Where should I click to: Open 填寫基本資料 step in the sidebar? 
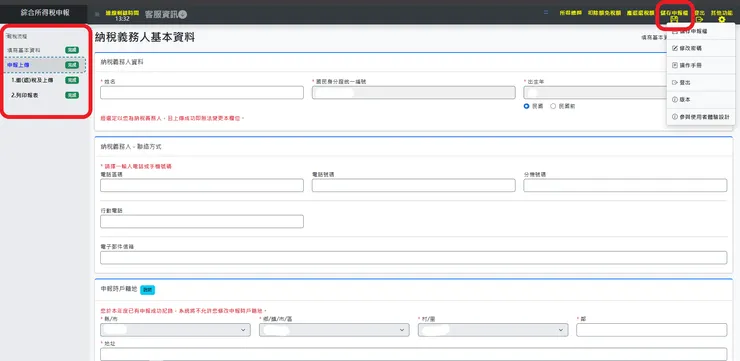pyautogui.click(x=24, y=50)
